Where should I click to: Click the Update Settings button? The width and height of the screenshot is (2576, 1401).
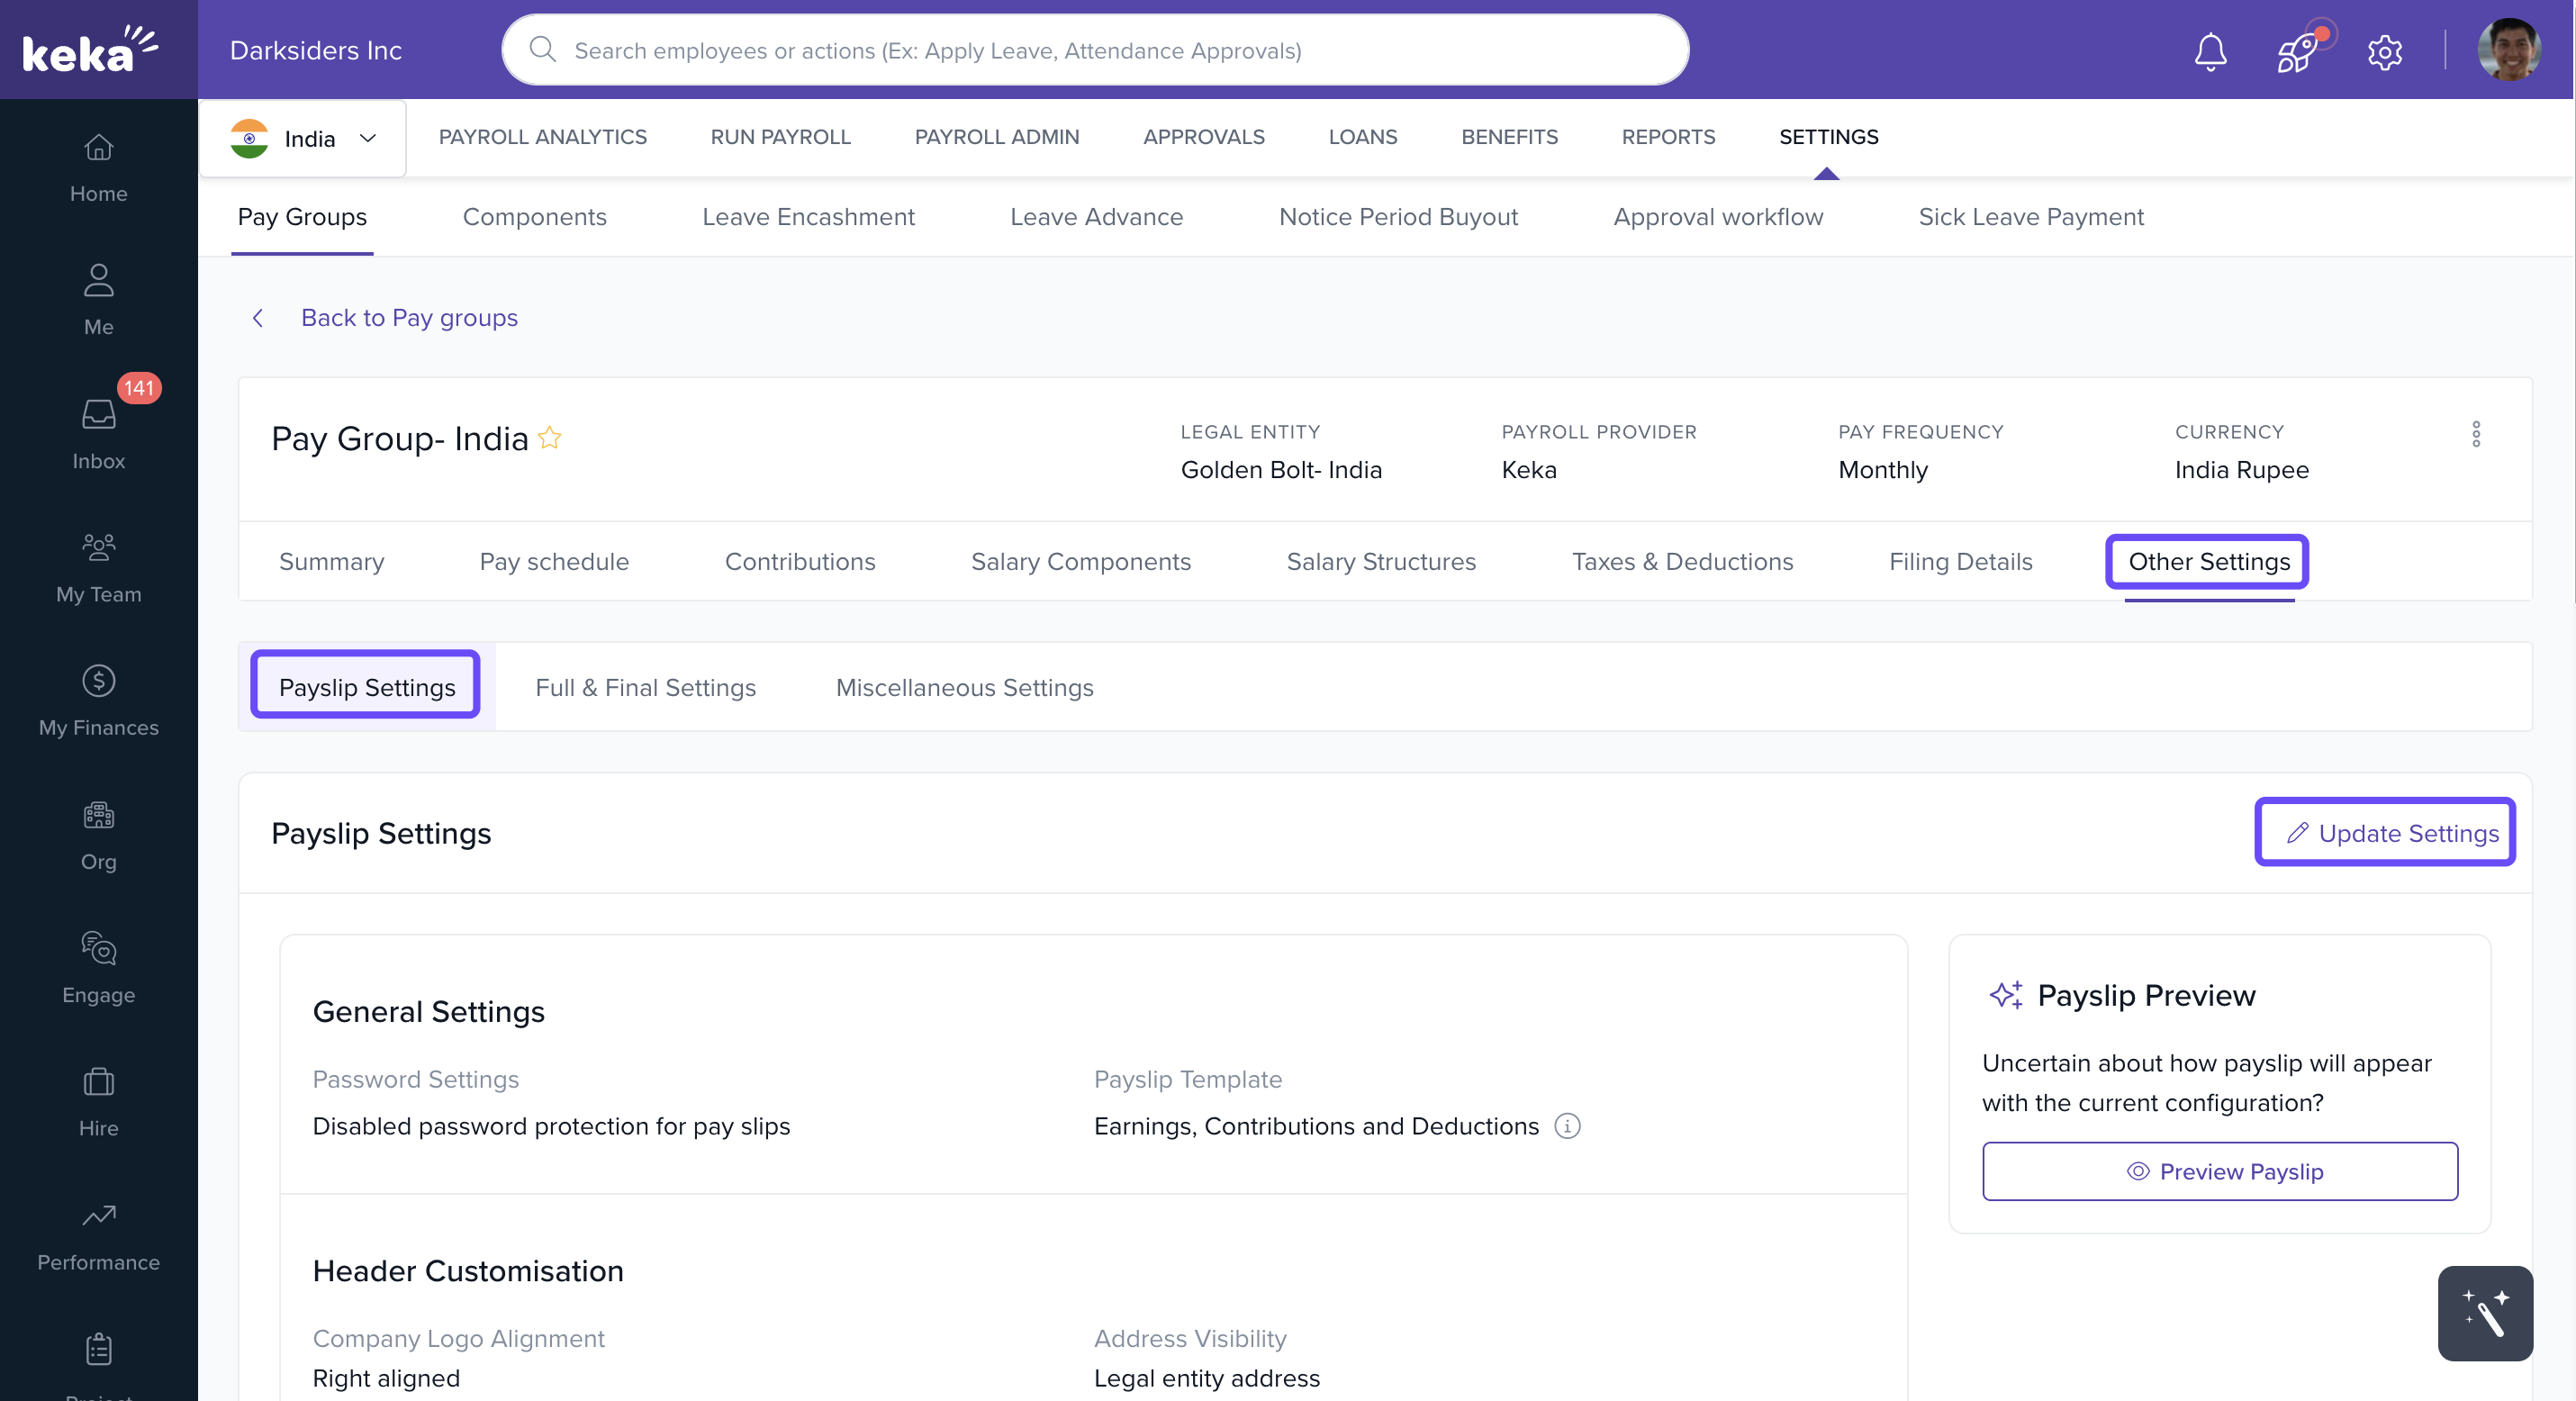pyautogui.click(x=2384, y=833)
